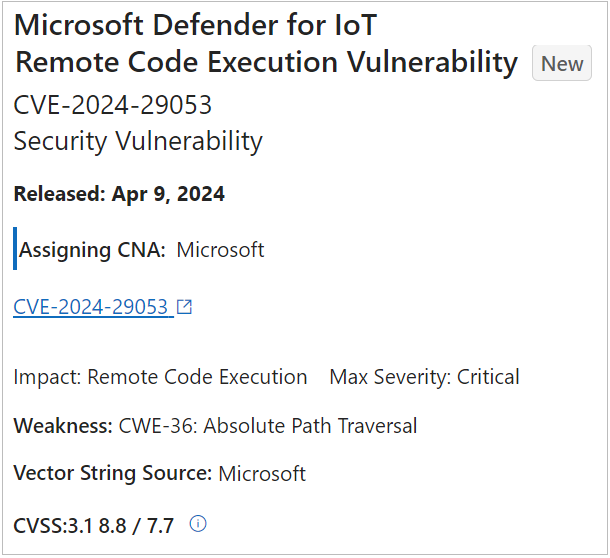Click the Remote Code Execution Vulnerability heading
610x558 pixels.
(266, 62)
